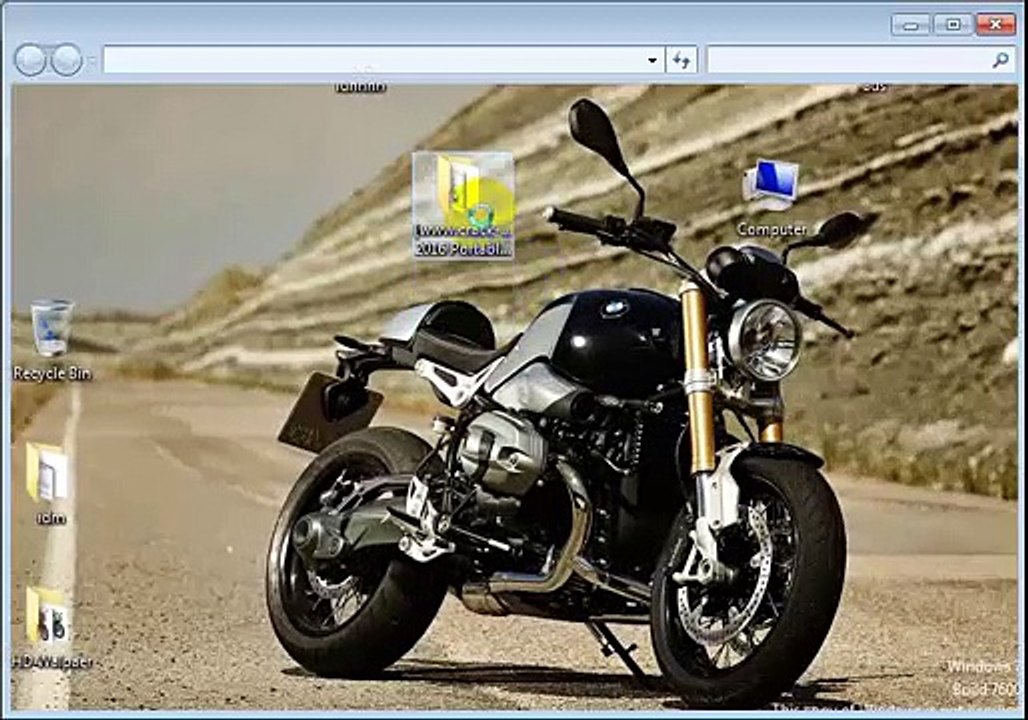
Task: Click the 'Recycle Bin' label text
Action: click(x=52, y=374)
